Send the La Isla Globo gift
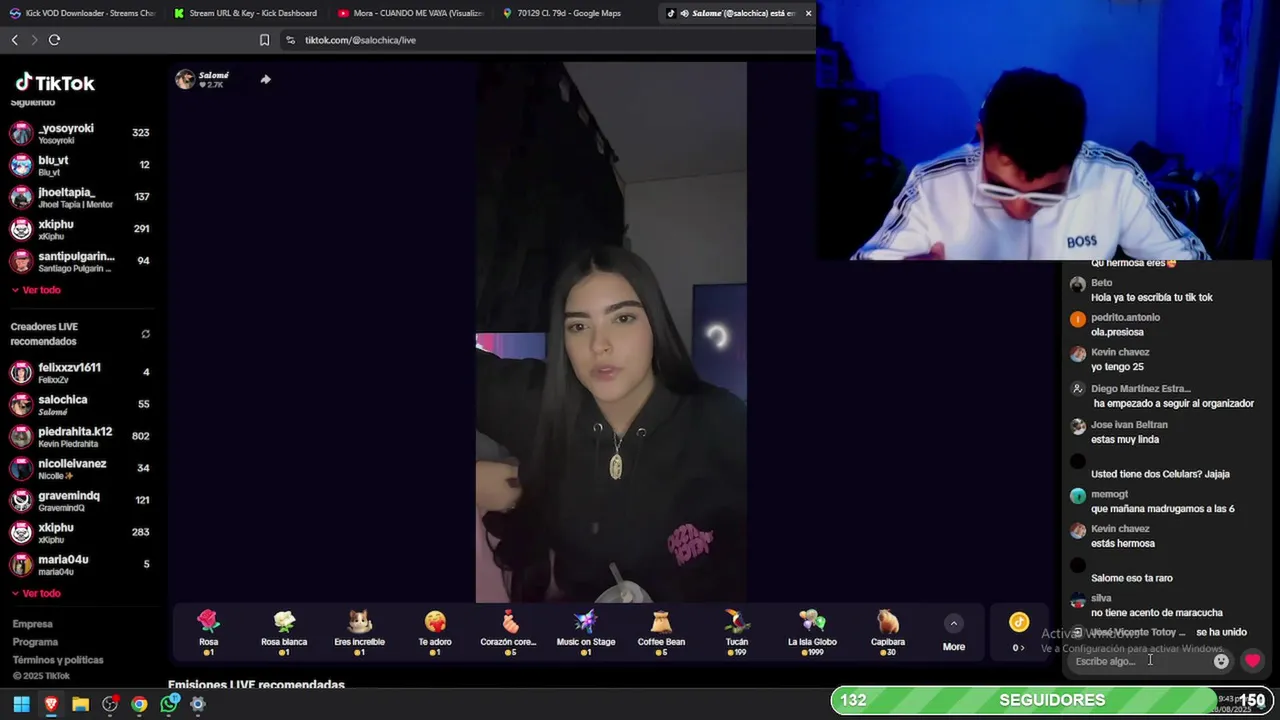1280x720 pixels. pyautogui.click(x=812, y=632)
